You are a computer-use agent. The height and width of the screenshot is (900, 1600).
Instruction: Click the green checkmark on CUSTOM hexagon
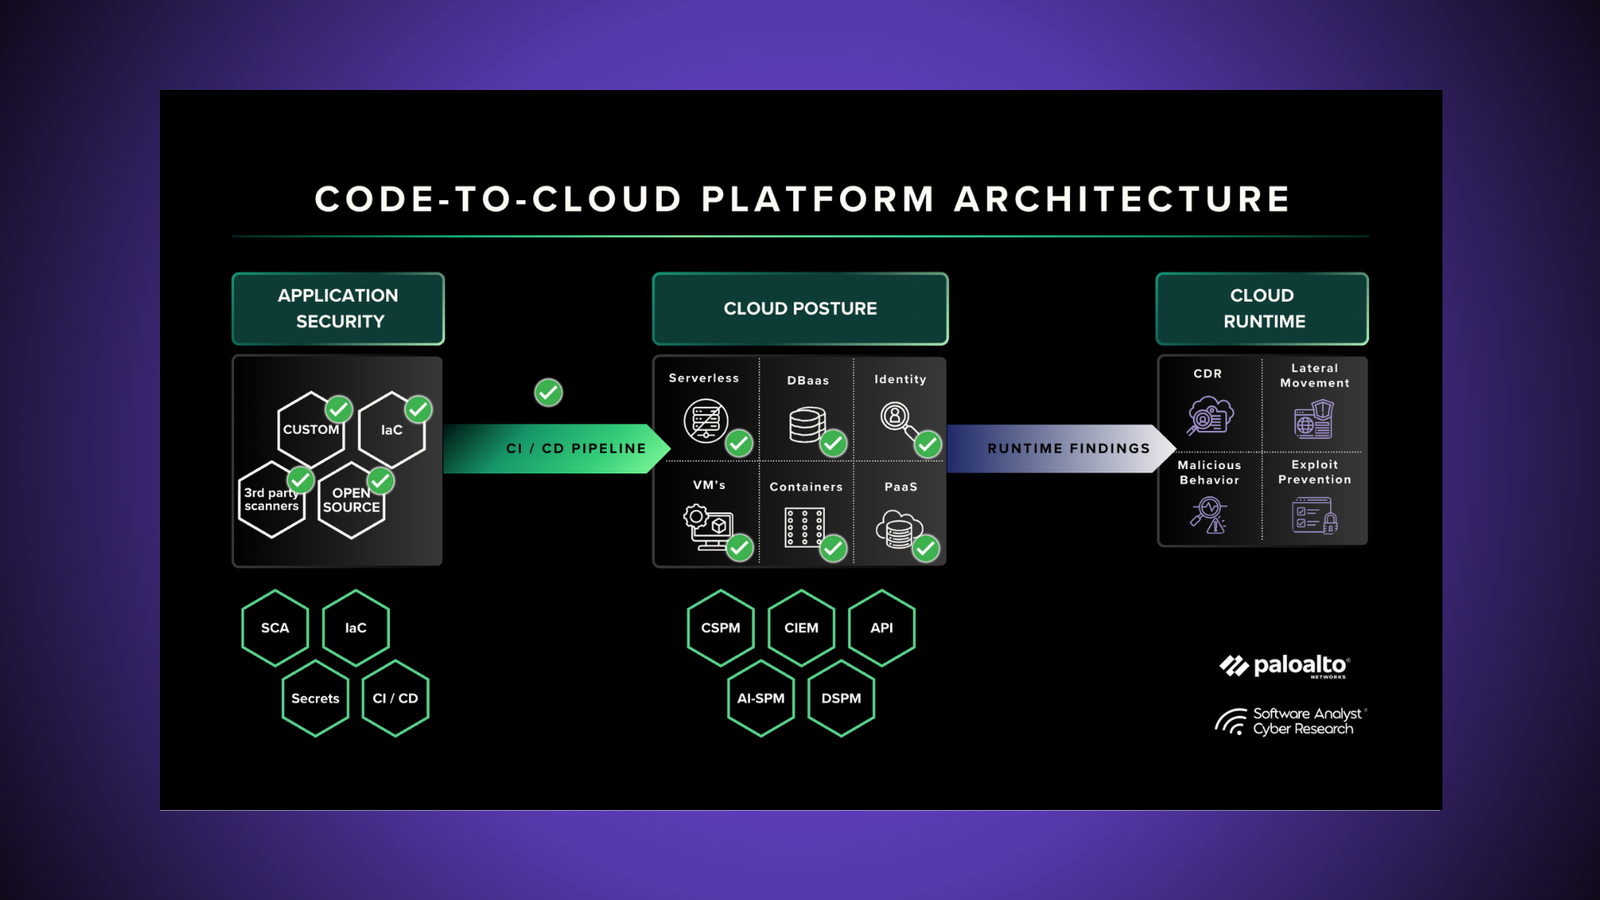click(x=339, y=408)
